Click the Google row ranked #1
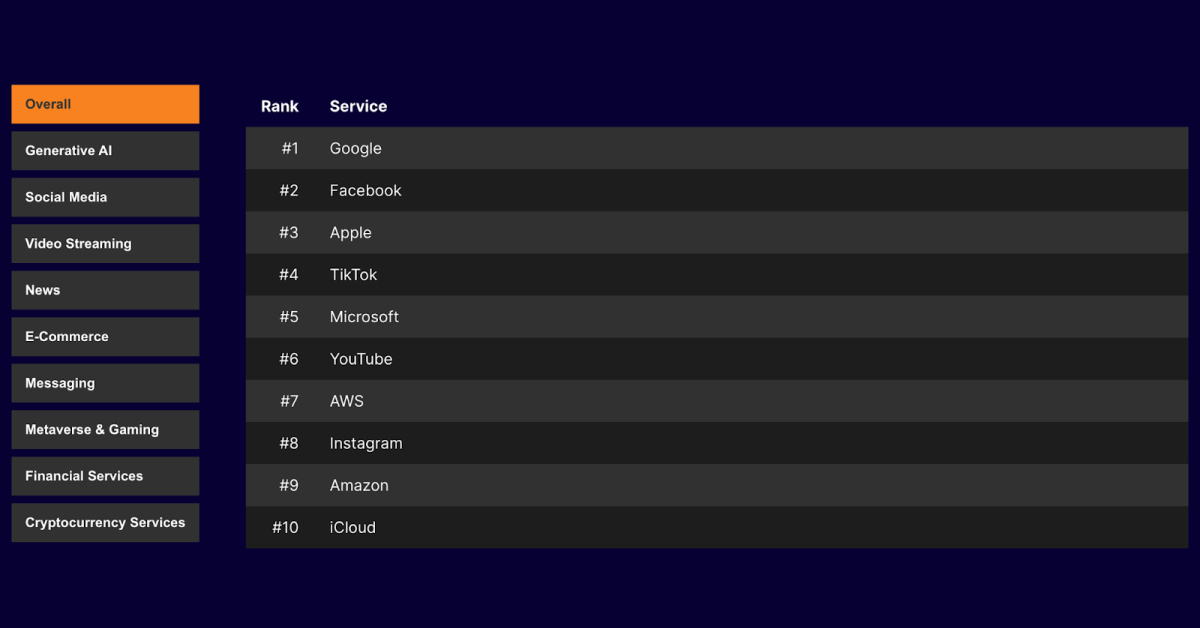 (x=356, y=148)
